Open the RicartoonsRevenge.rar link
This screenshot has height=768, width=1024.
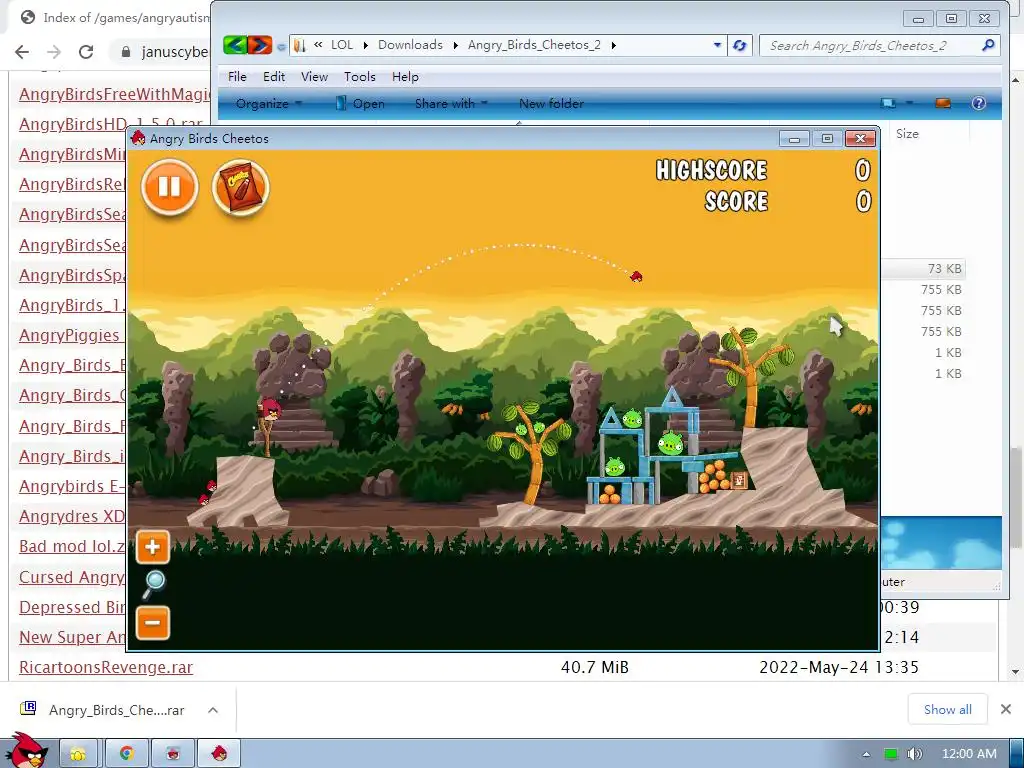[x=106, y=667]
